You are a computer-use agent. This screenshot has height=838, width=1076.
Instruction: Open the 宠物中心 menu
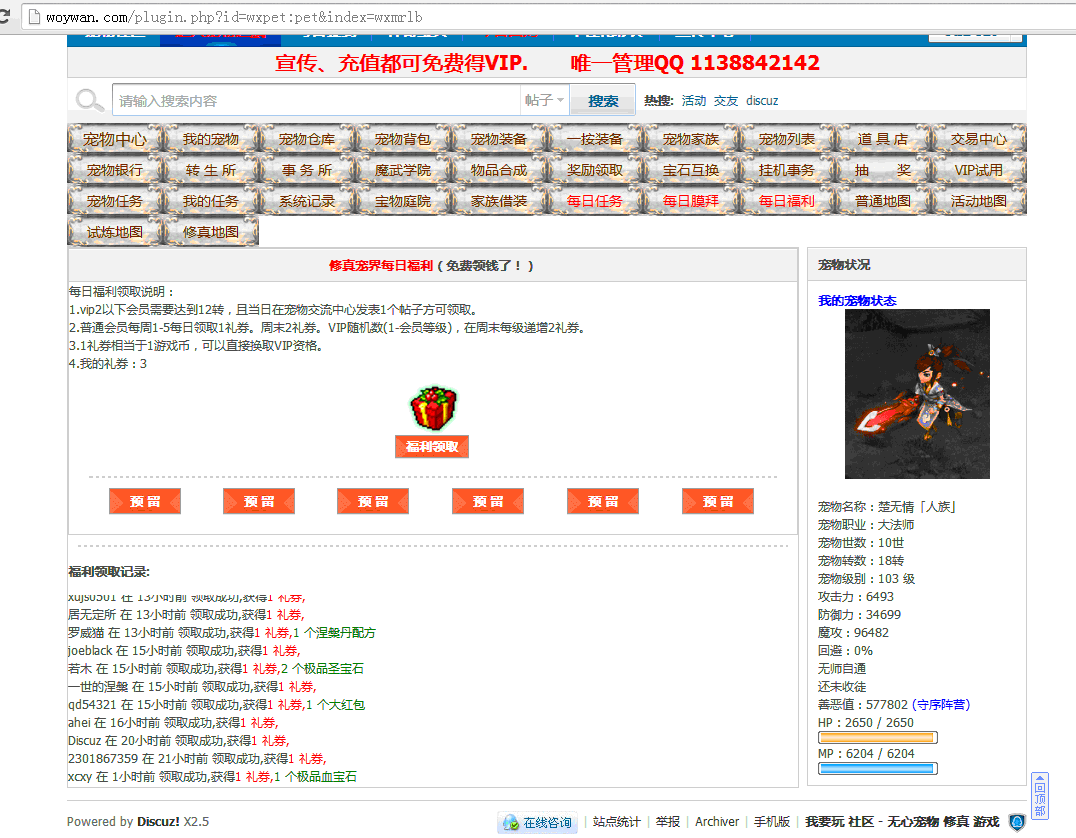pos(115,139)
